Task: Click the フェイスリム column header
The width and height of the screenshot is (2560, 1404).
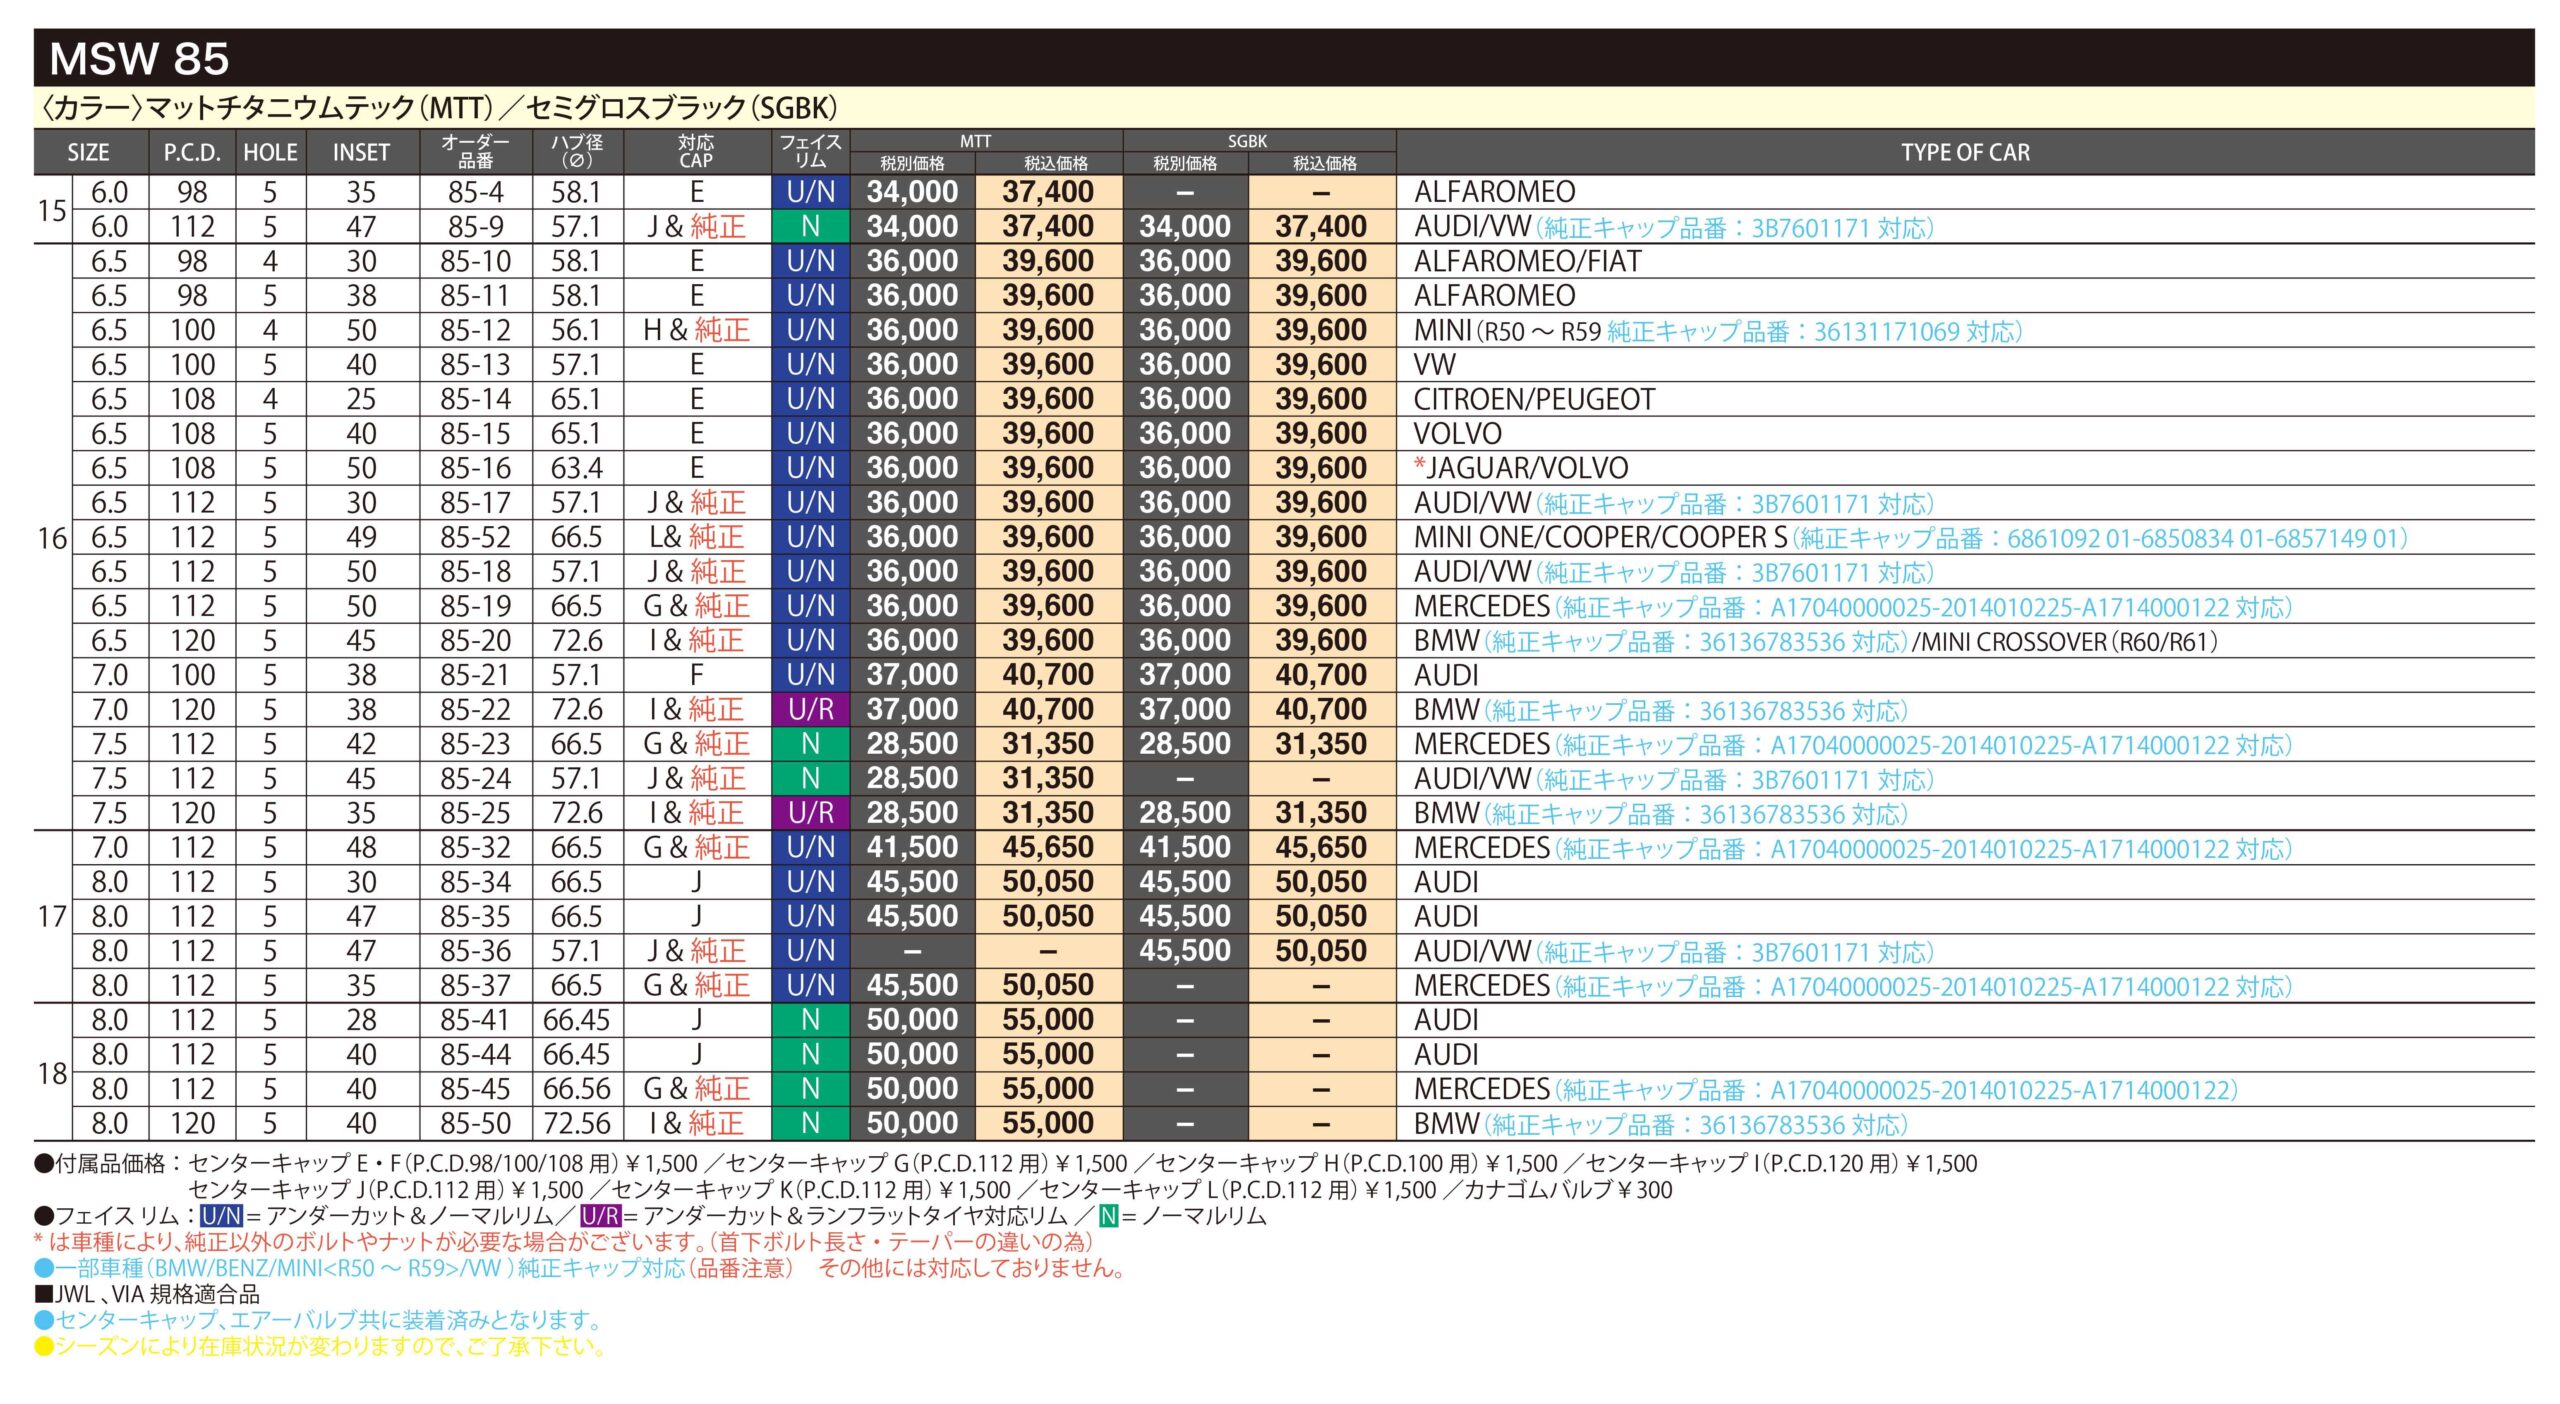Action: [x=810, y=152]
